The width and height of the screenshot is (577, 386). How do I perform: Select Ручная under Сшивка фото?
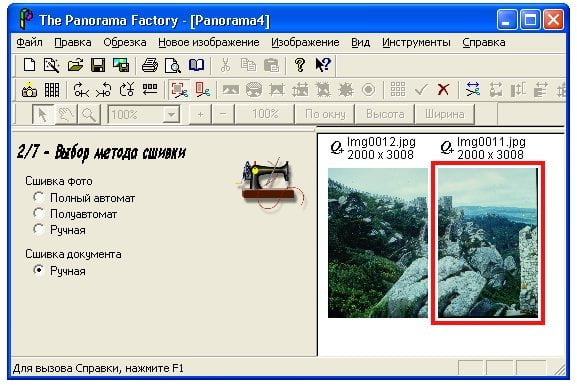pyautogui.click(x=39, y=229)
